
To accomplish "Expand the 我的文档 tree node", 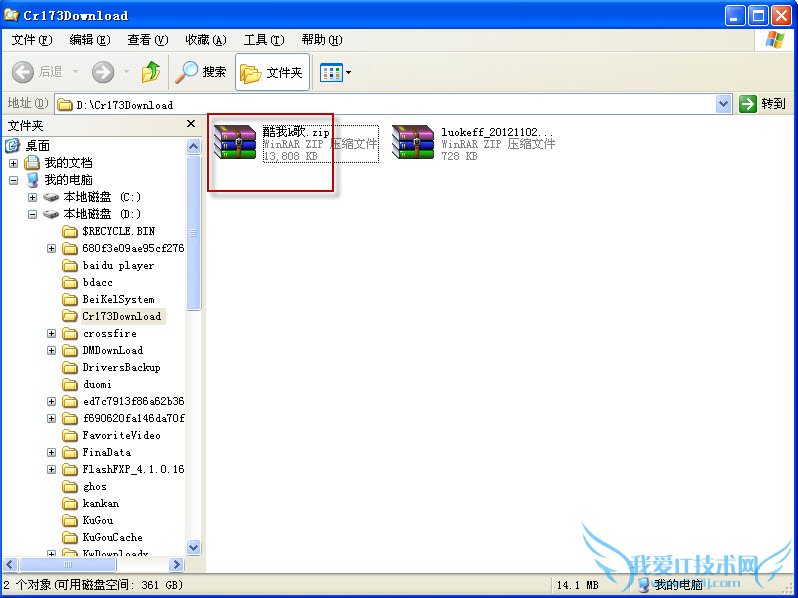I will point(14,163).
